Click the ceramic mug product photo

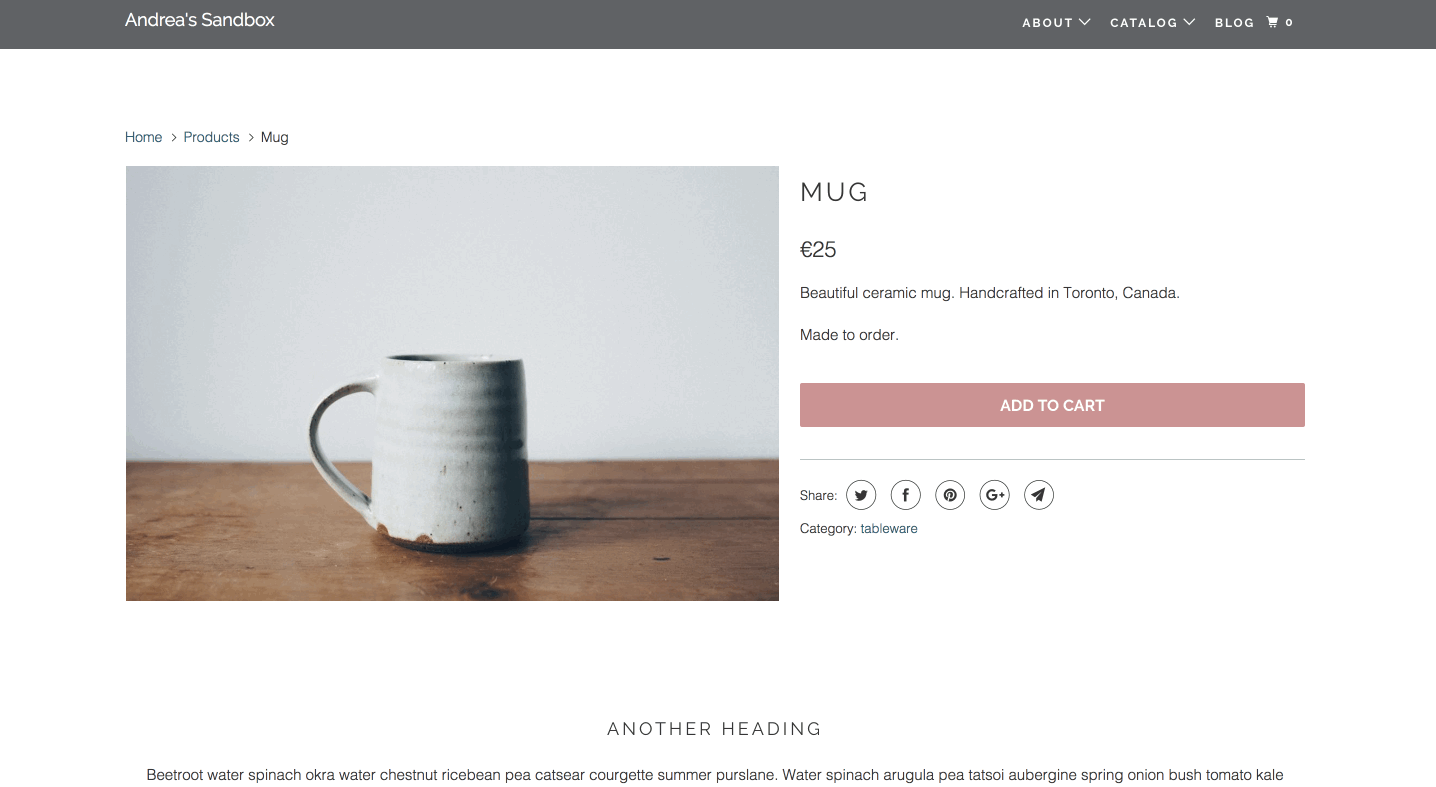point(452,383)
